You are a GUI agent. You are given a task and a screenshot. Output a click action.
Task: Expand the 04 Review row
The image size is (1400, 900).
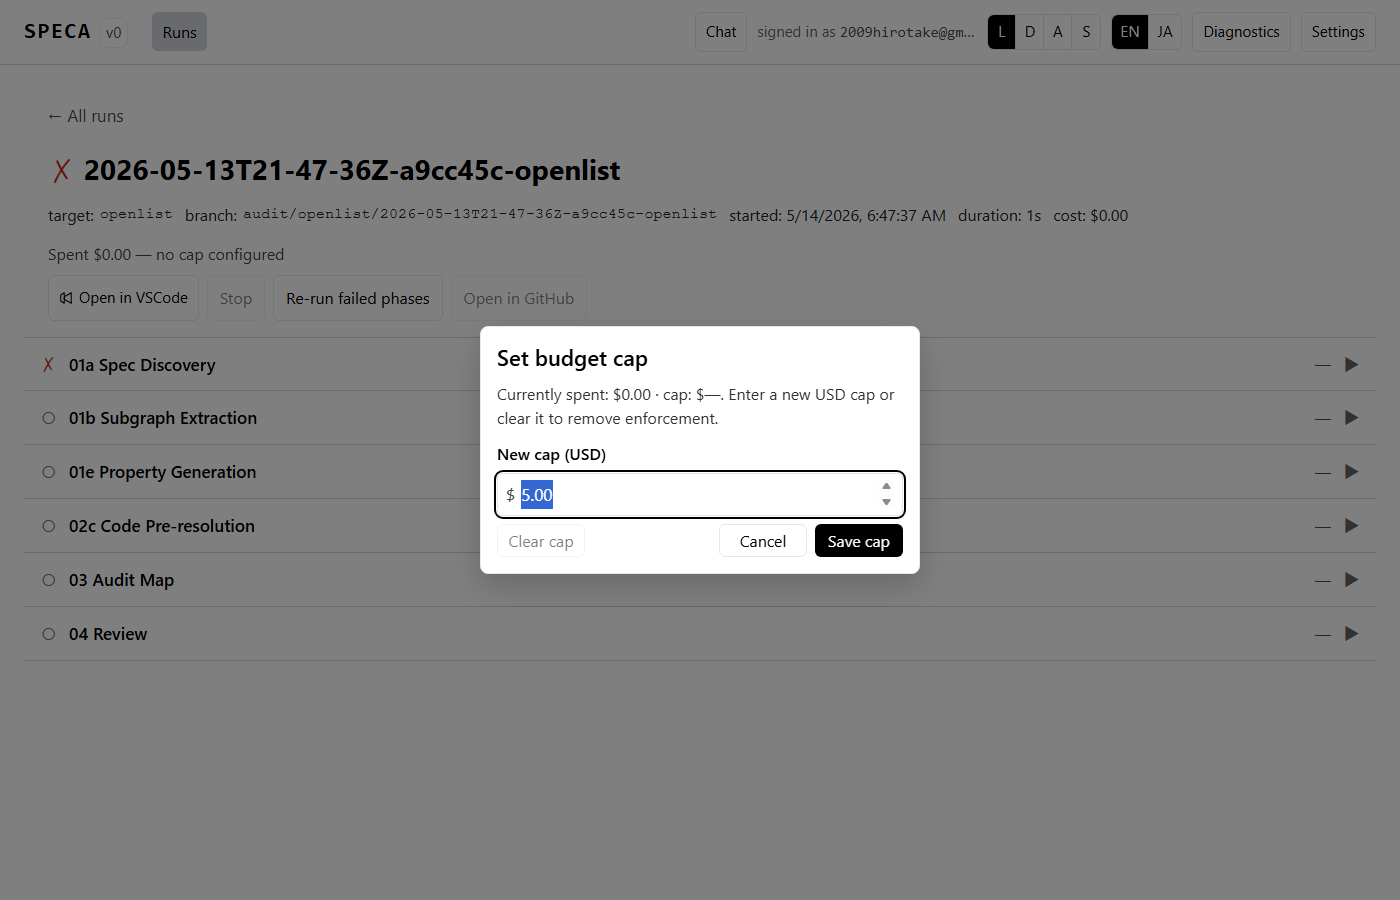point(700,634)
